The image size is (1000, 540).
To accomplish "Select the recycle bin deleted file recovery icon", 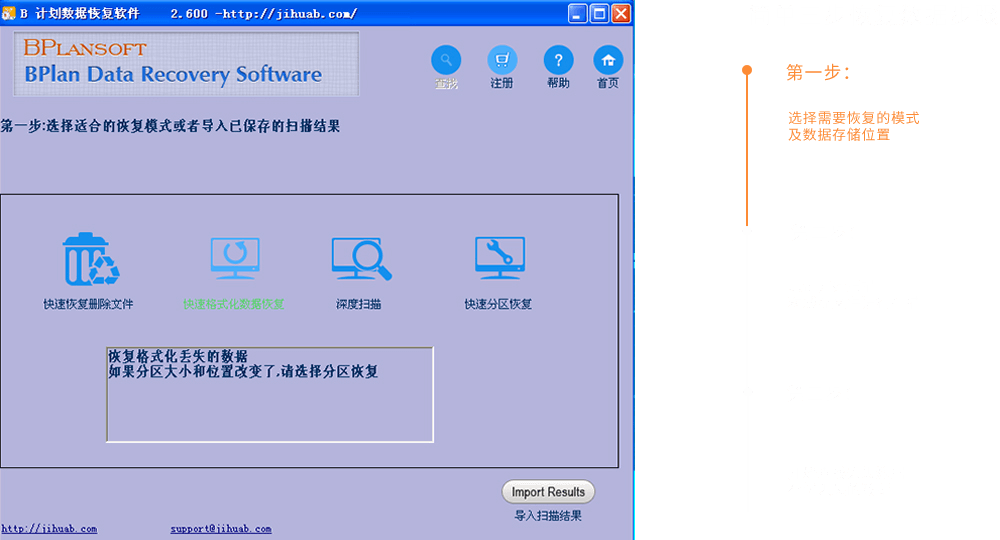I will pyautogui.click(x=90, y=260).
